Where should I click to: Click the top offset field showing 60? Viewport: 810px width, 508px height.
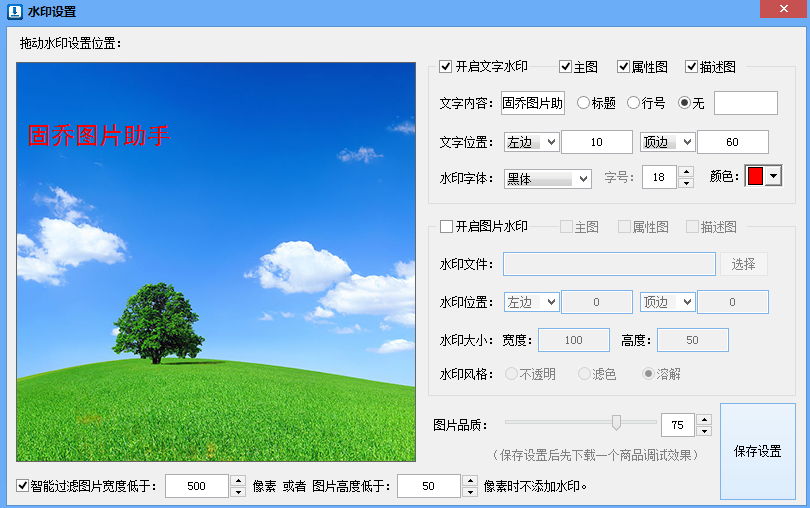click(x=733, y=142)
